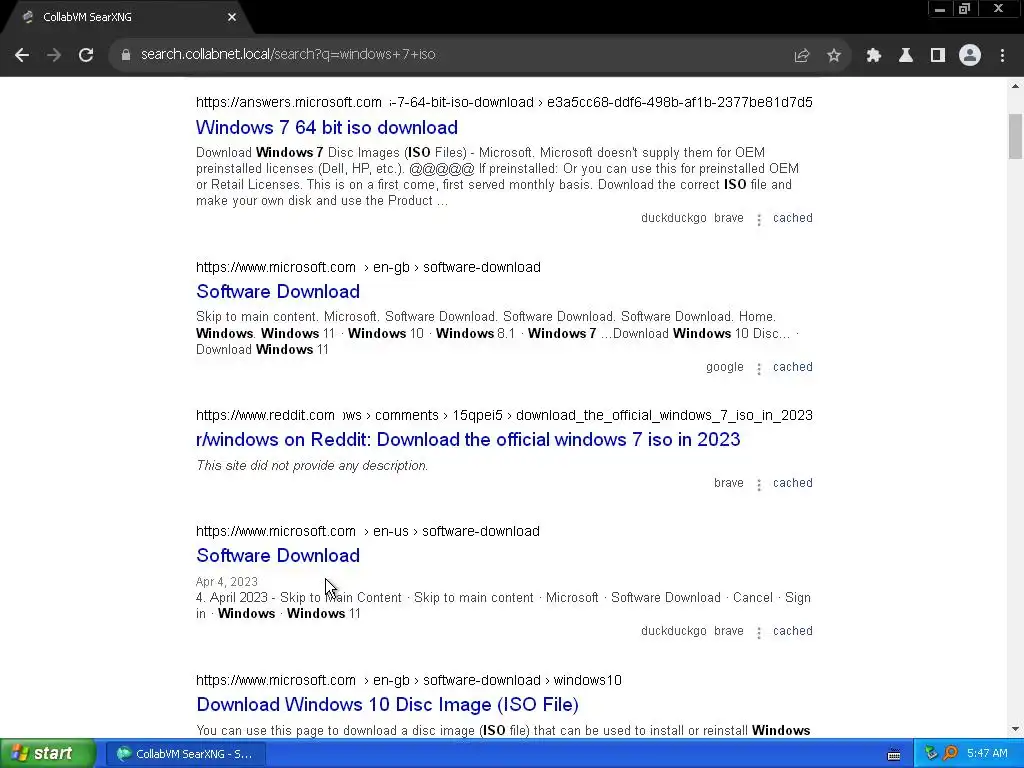Open the Windows Start menu

pyautogui.click(x=47, y=754)
